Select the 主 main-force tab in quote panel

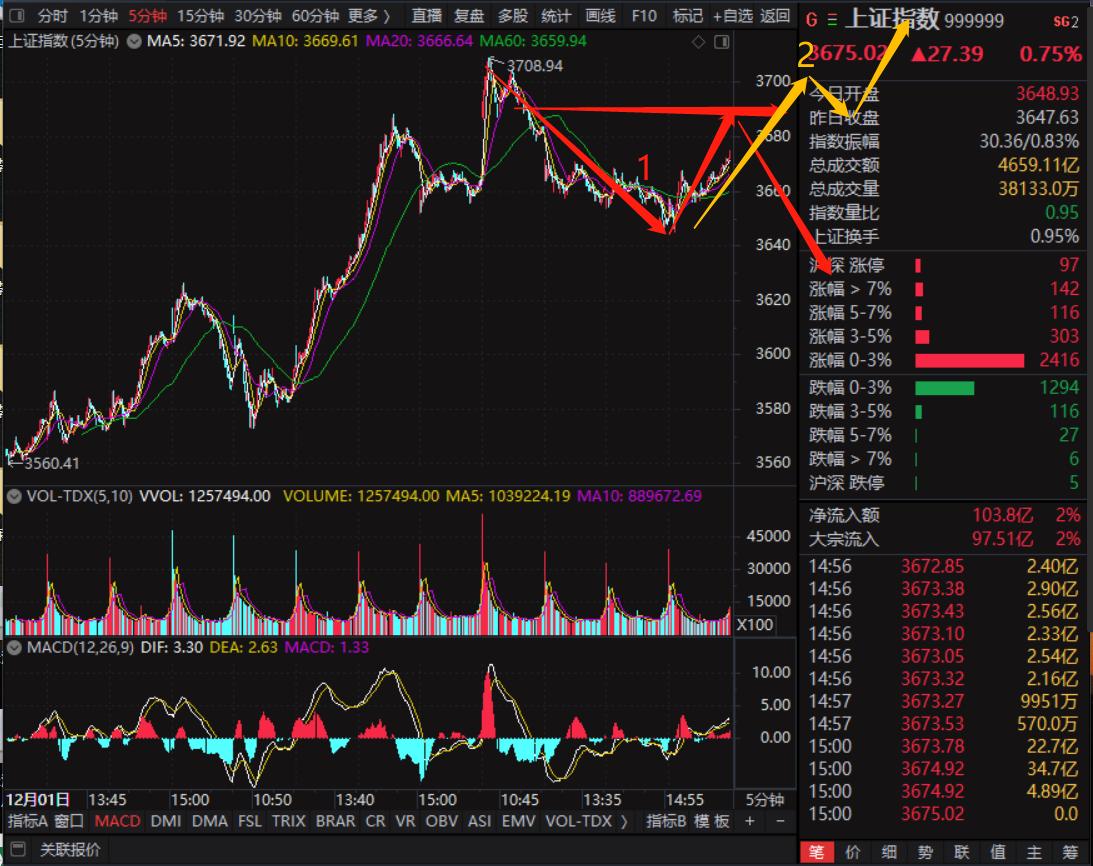[x=1034, y=852]
